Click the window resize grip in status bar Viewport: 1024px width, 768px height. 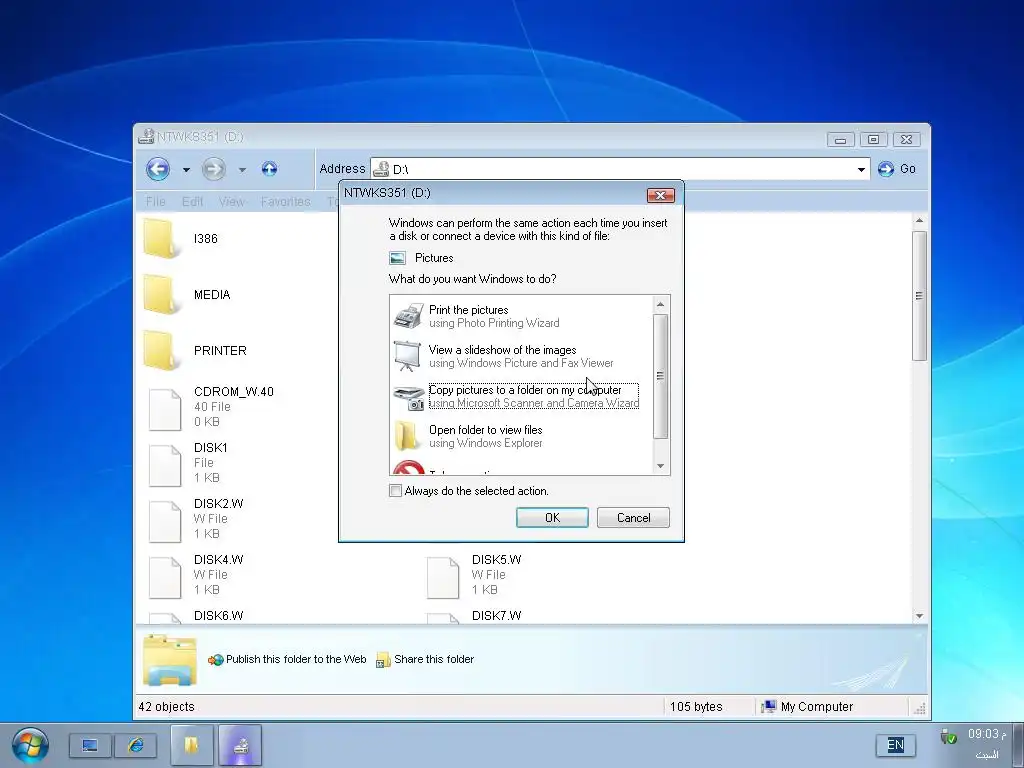pos(920,708)
